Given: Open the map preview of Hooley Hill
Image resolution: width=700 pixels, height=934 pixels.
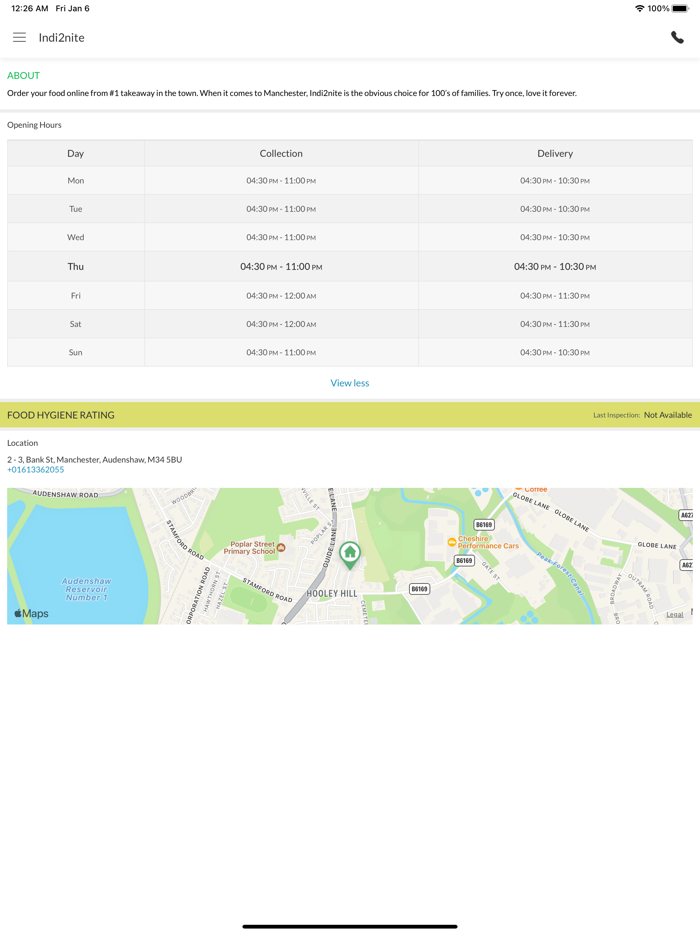Looking at the screenshot, I should tap(350, 556).
